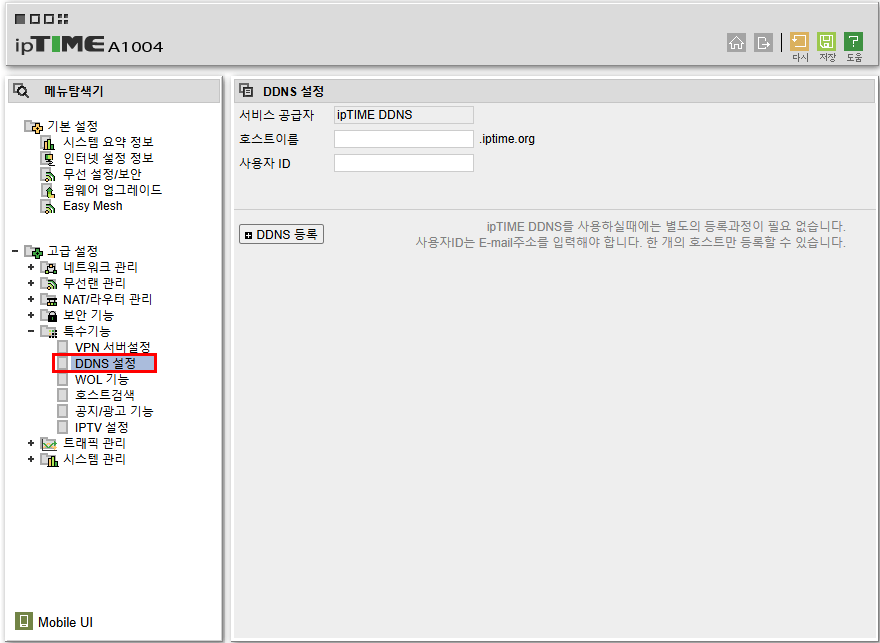This screenshot has width=880, height=643.
Task: Click the 무선 설정/보안 icon
Action: click(48, 174)
